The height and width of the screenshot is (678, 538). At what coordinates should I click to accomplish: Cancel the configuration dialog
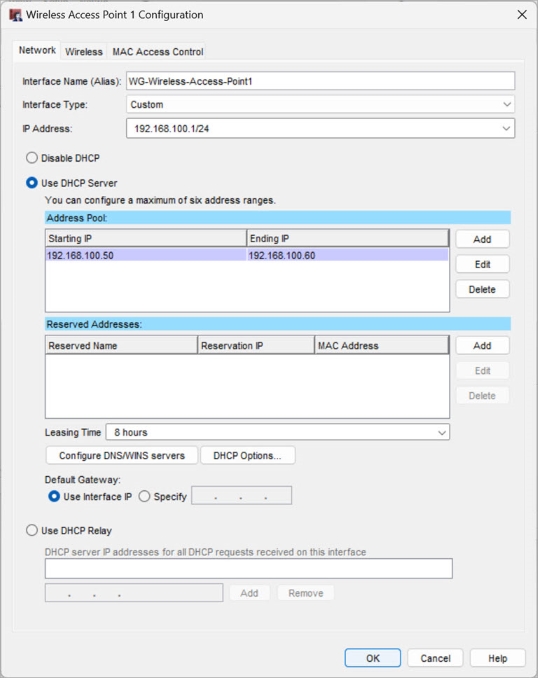(x=436, y=658)
